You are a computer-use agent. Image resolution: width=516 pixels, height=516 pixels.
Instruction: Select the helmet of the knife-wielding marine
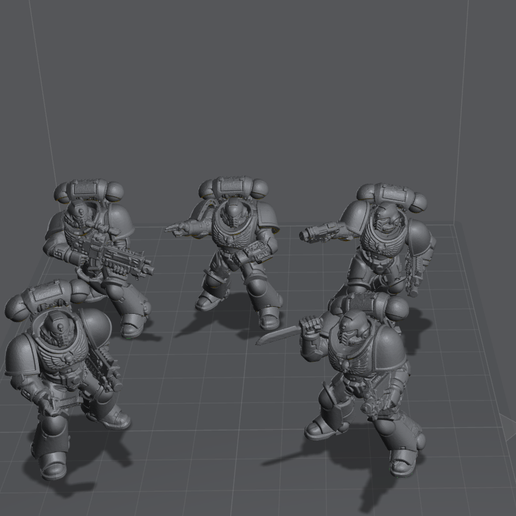click(x=353, y=329)
